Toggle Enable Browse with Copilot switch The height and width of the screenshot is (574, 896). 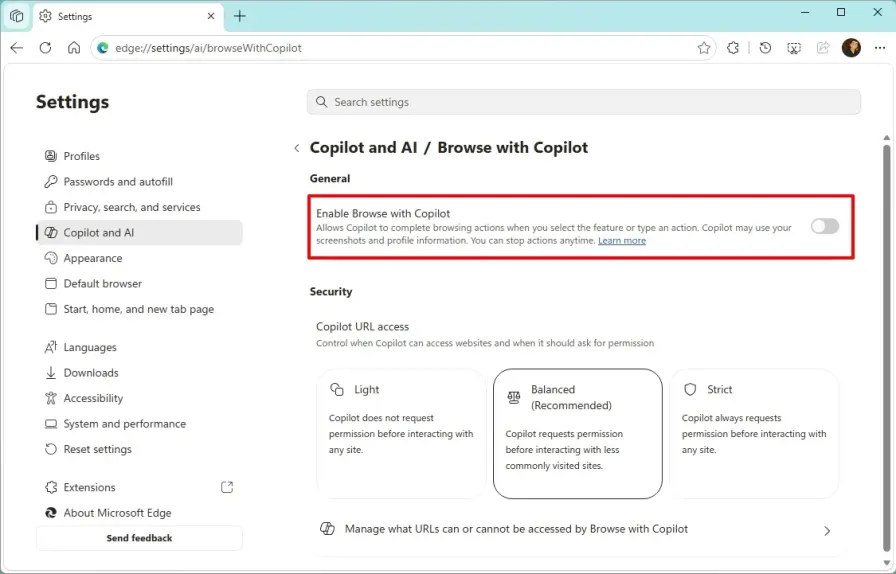click(825, 226)
